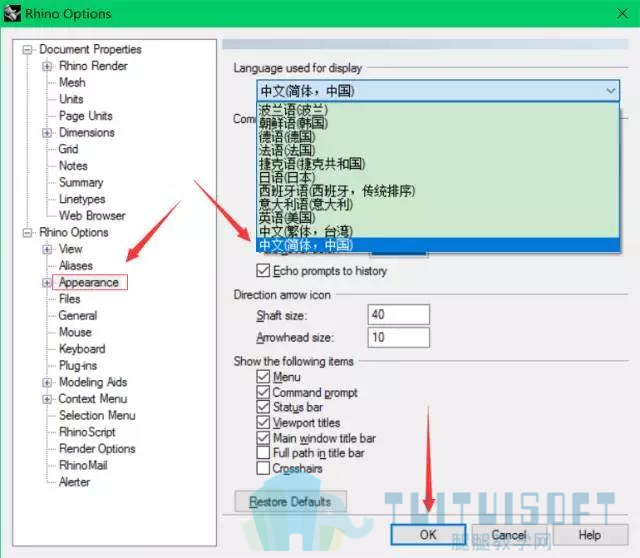640x558 pixels.
Task: Select Web Browser tree item
Action: (92, 216)
